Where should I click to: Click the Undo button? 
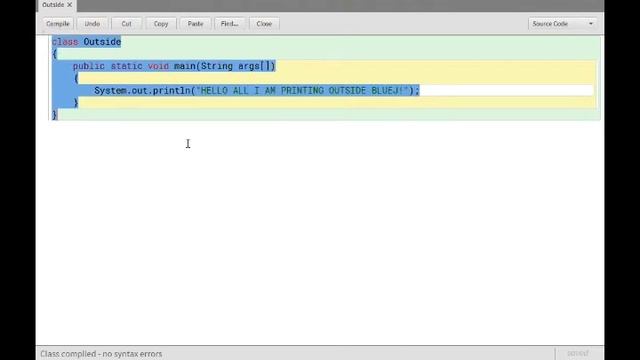coord(92,24)
